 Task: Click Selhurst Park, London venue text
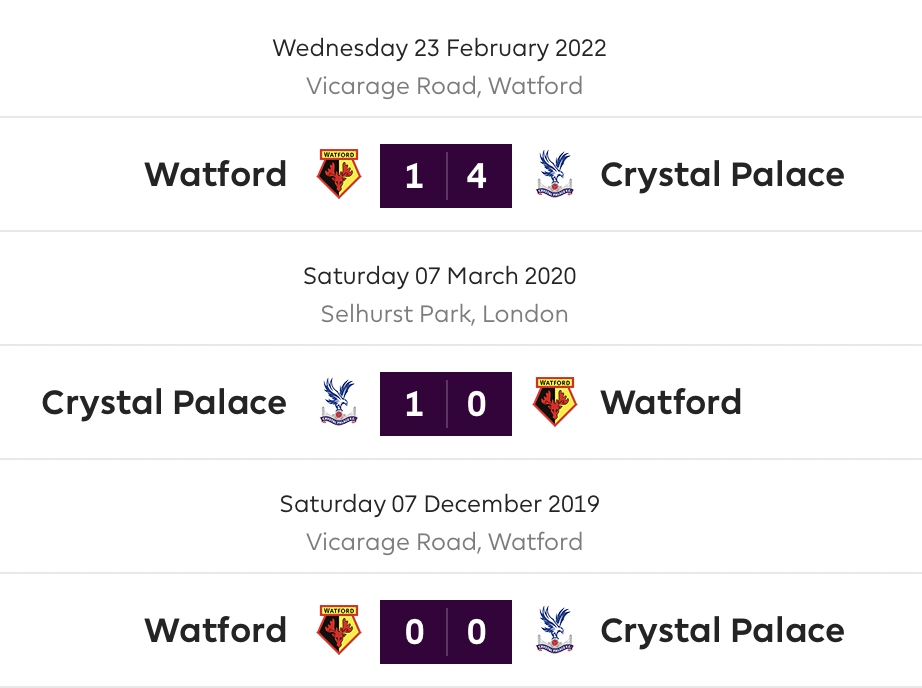click(445, 314)
